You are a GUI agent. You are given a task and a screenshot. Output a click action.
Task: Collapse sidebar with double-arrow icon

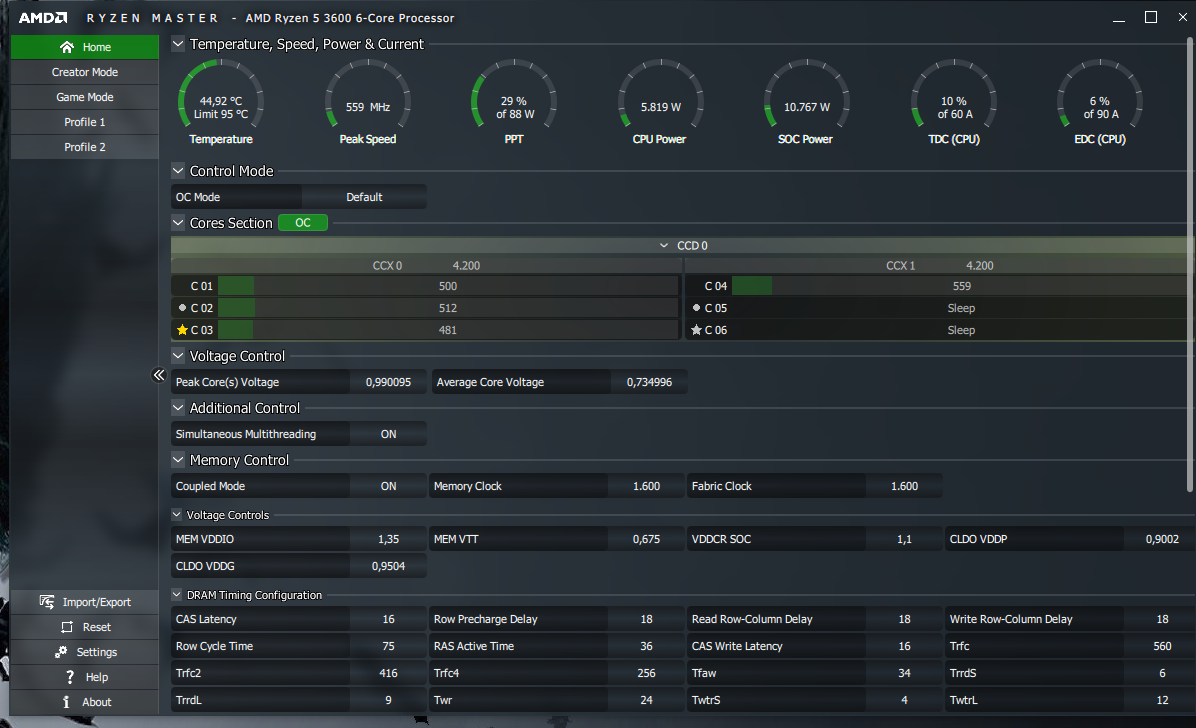[158, 375]
